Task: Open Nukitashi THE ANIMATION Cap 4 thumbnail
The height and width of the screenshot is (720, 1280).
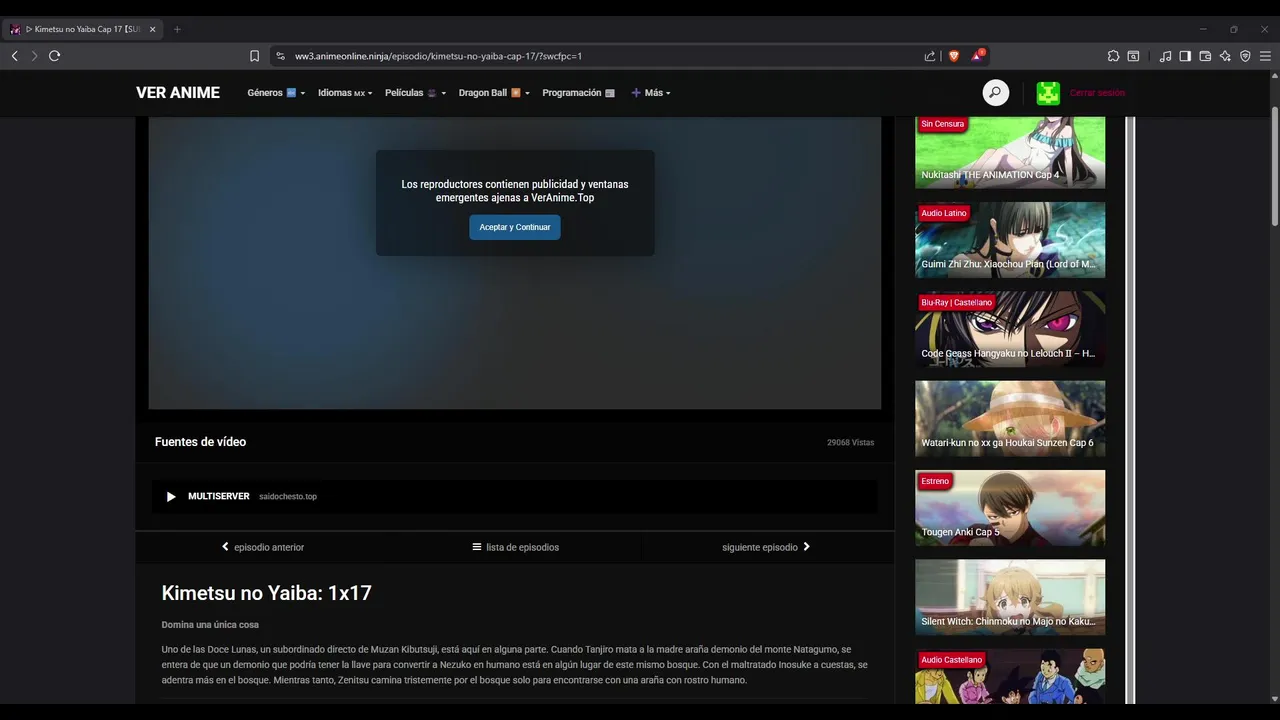Action: 1010,152
